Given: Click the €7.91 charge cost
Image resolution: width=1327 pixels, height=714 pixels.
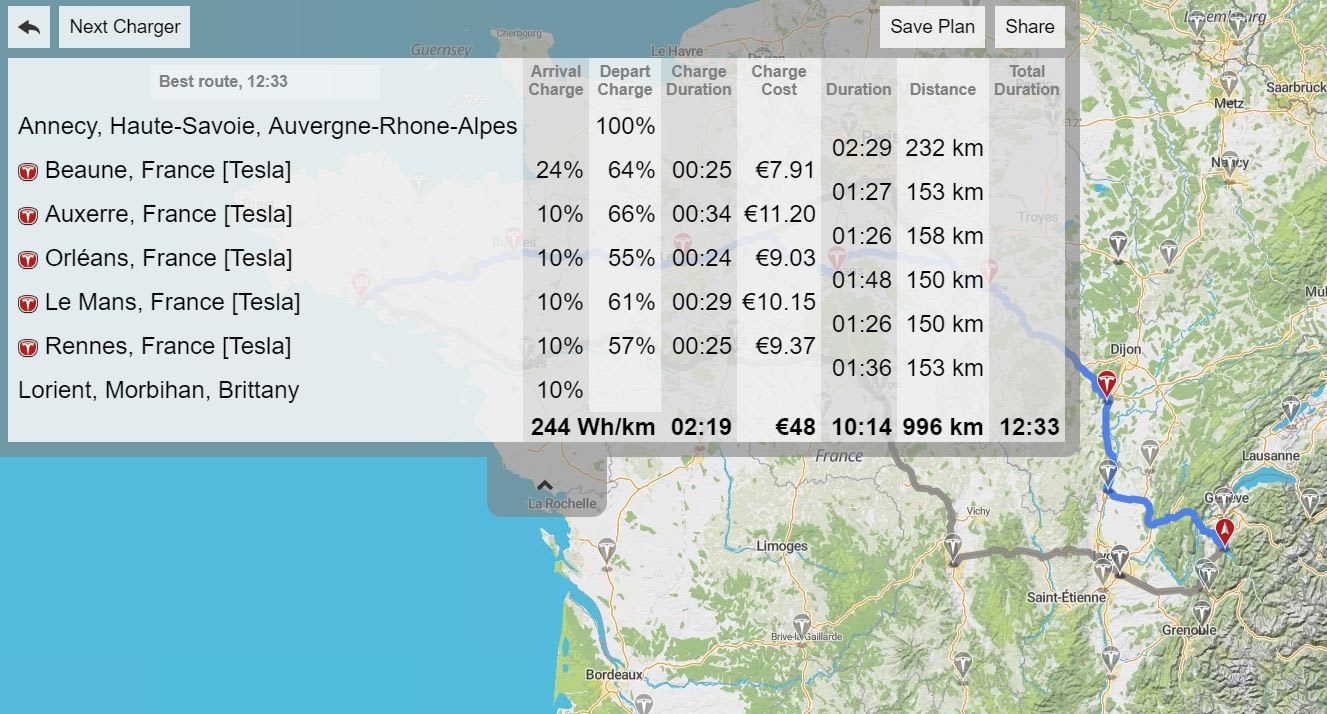Looking at the screenshot, I should point(786,170).
